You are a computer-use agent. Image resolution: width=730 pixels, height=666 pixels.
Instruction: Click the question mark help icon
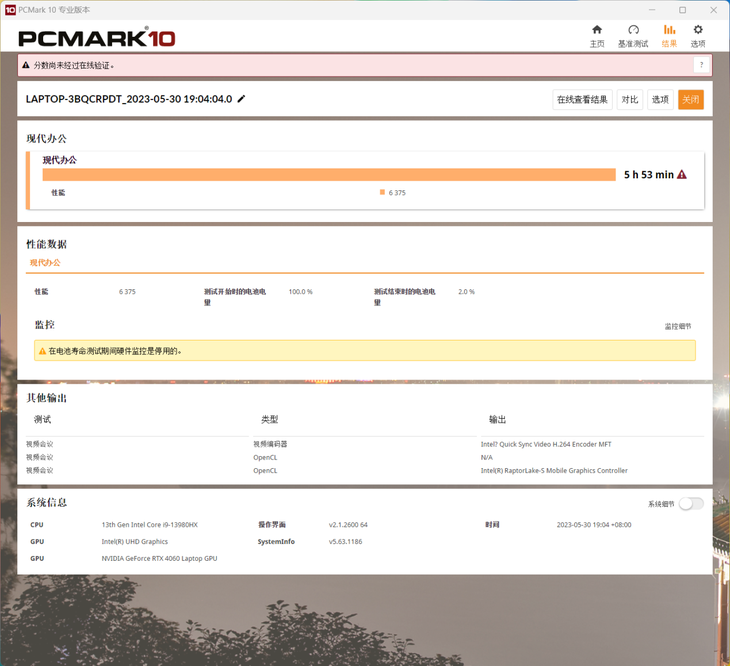click(x=701, y=65)
